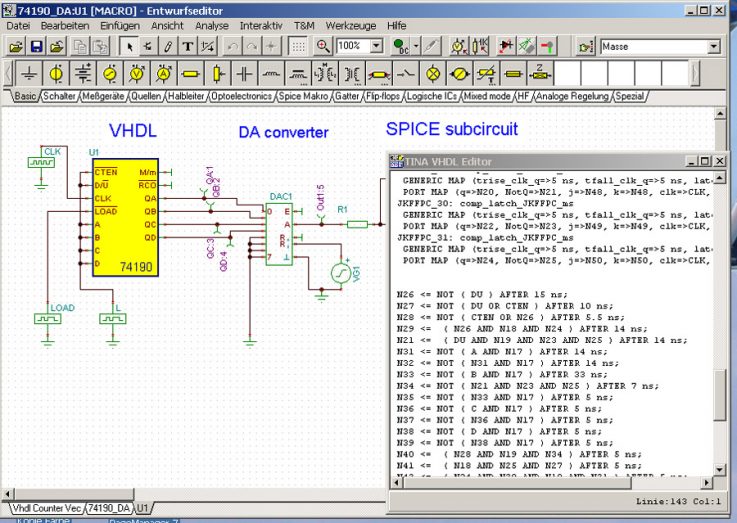Run DC analysis with green DC icon
The image size is (737, 523).
(x=400, y=46)
